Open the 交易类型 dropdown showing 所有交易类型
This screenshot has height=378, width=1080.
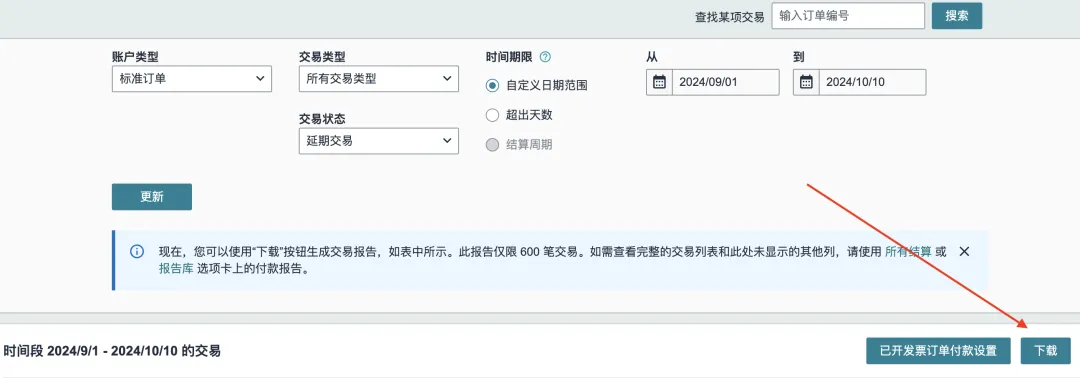pos(379,78)
